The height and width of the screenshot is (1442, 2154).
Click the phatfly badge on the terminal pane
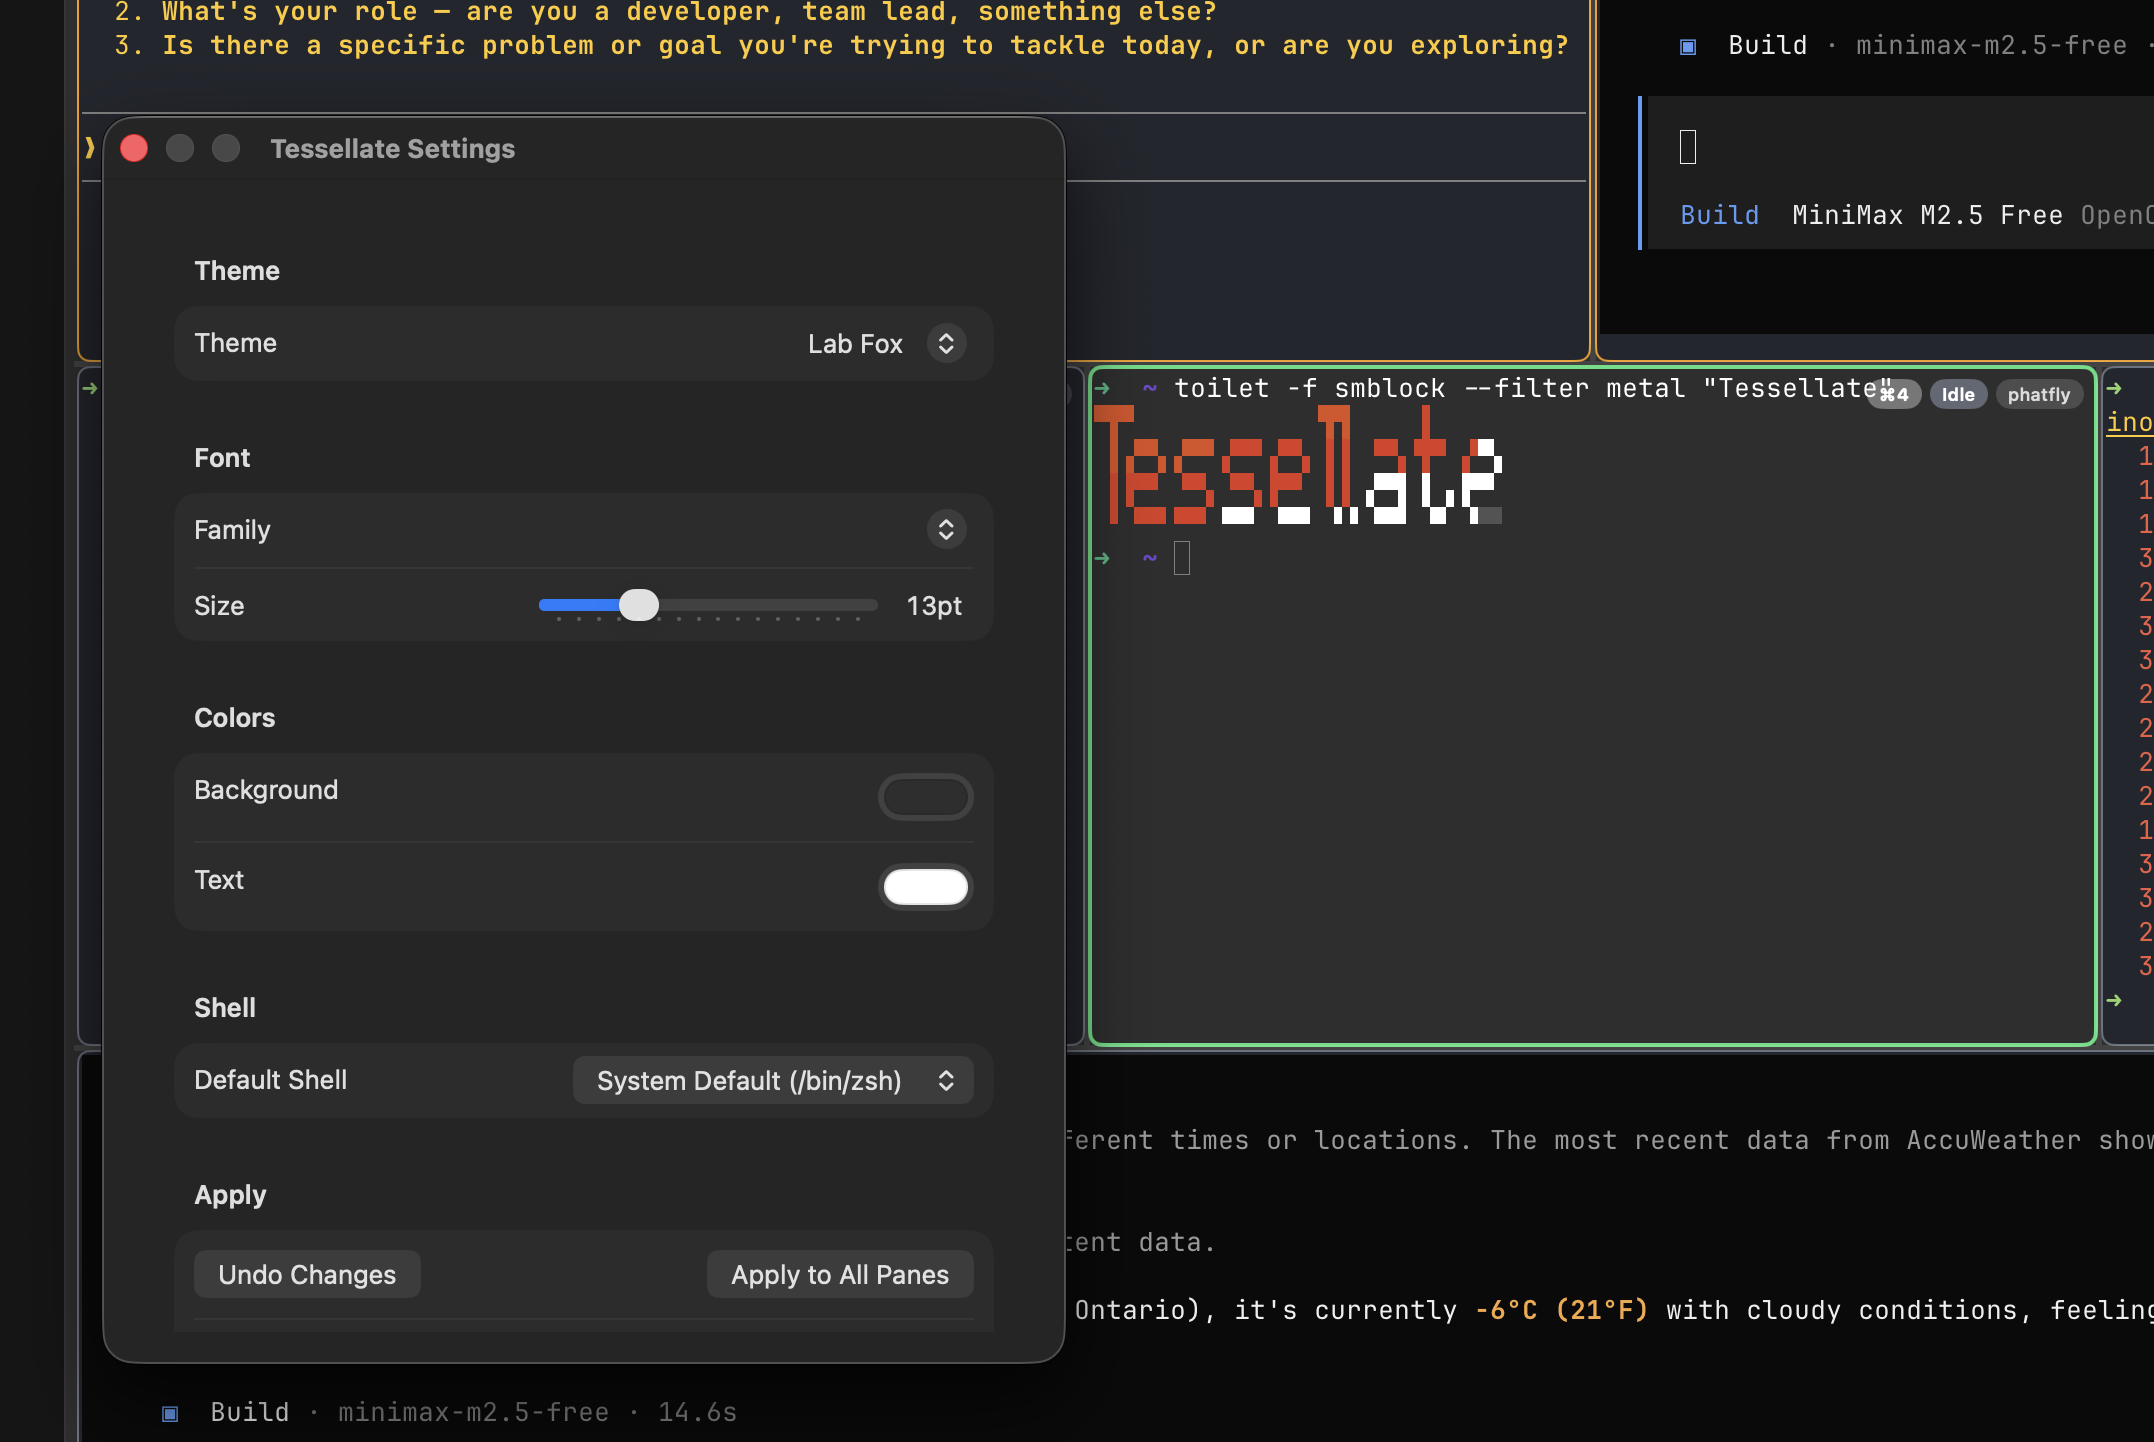(2039, 394)
